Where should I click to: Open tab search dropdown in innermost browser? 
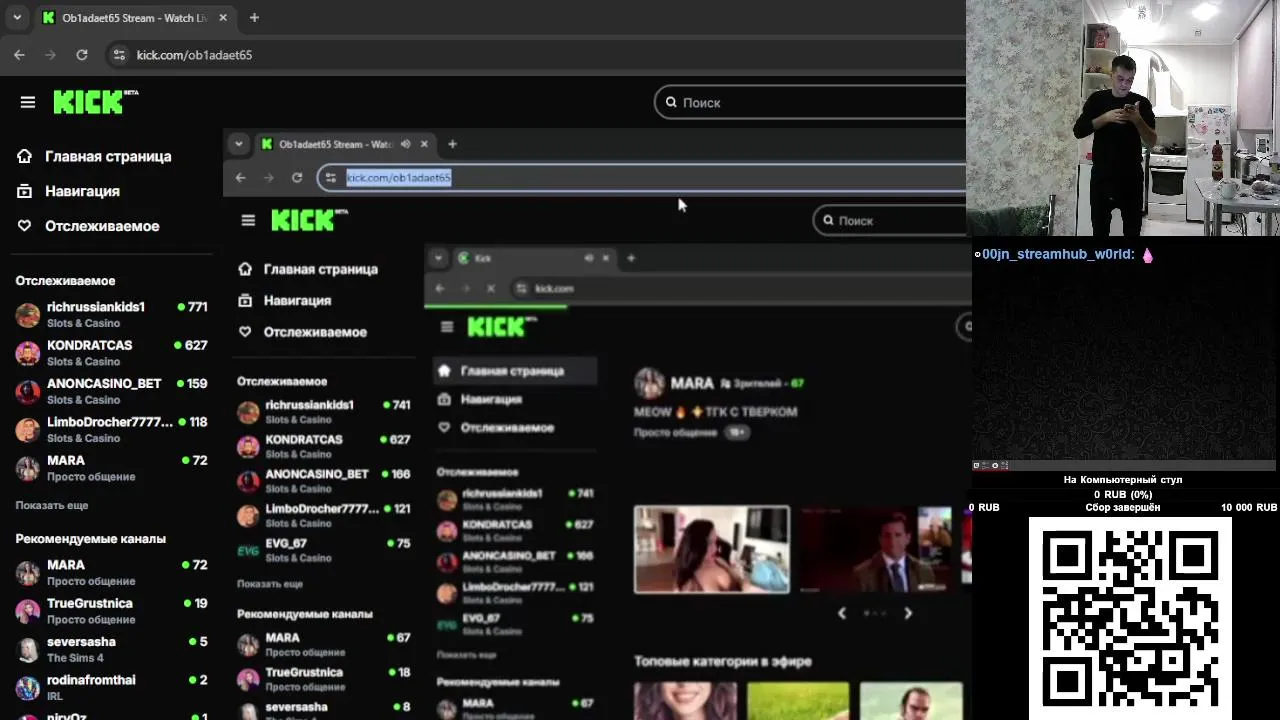point(438,258)
